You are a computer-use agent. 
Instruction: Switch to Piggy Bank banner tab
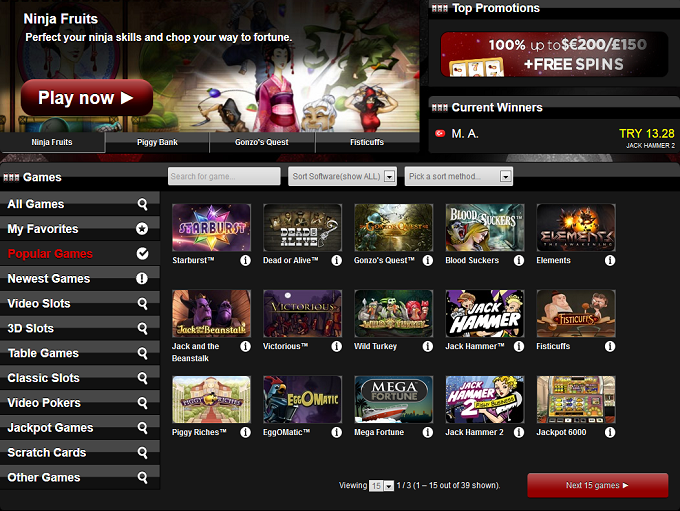(157, 142)
